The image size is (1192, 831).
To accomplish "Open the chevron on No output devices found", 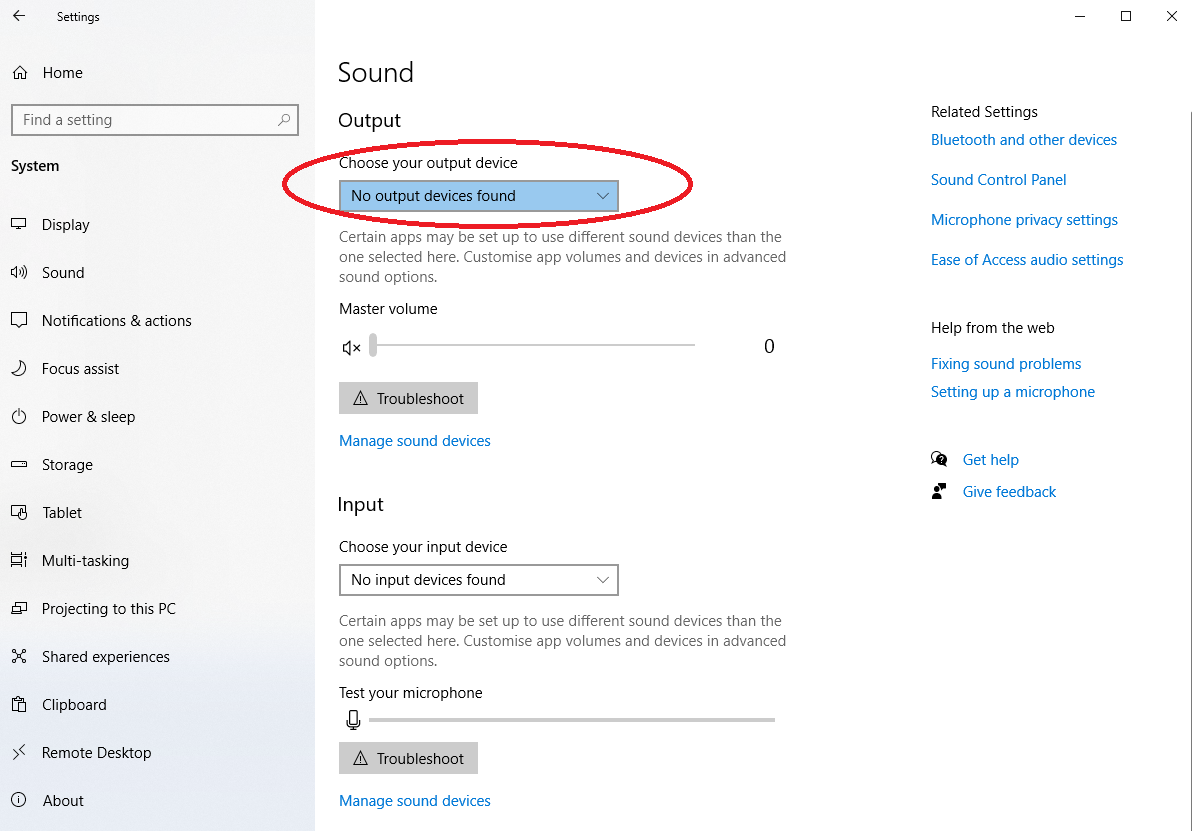I will coord(602,195).
